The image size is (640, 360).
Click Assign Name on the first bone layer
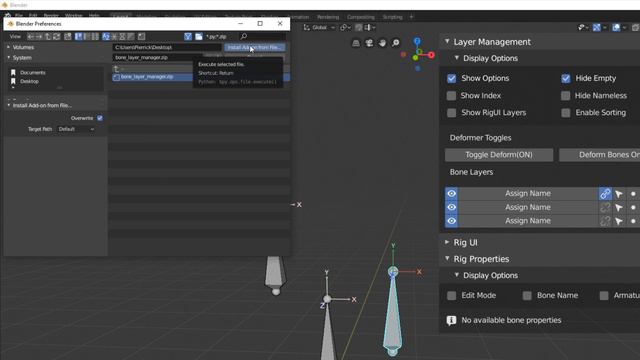pos(528,193)
